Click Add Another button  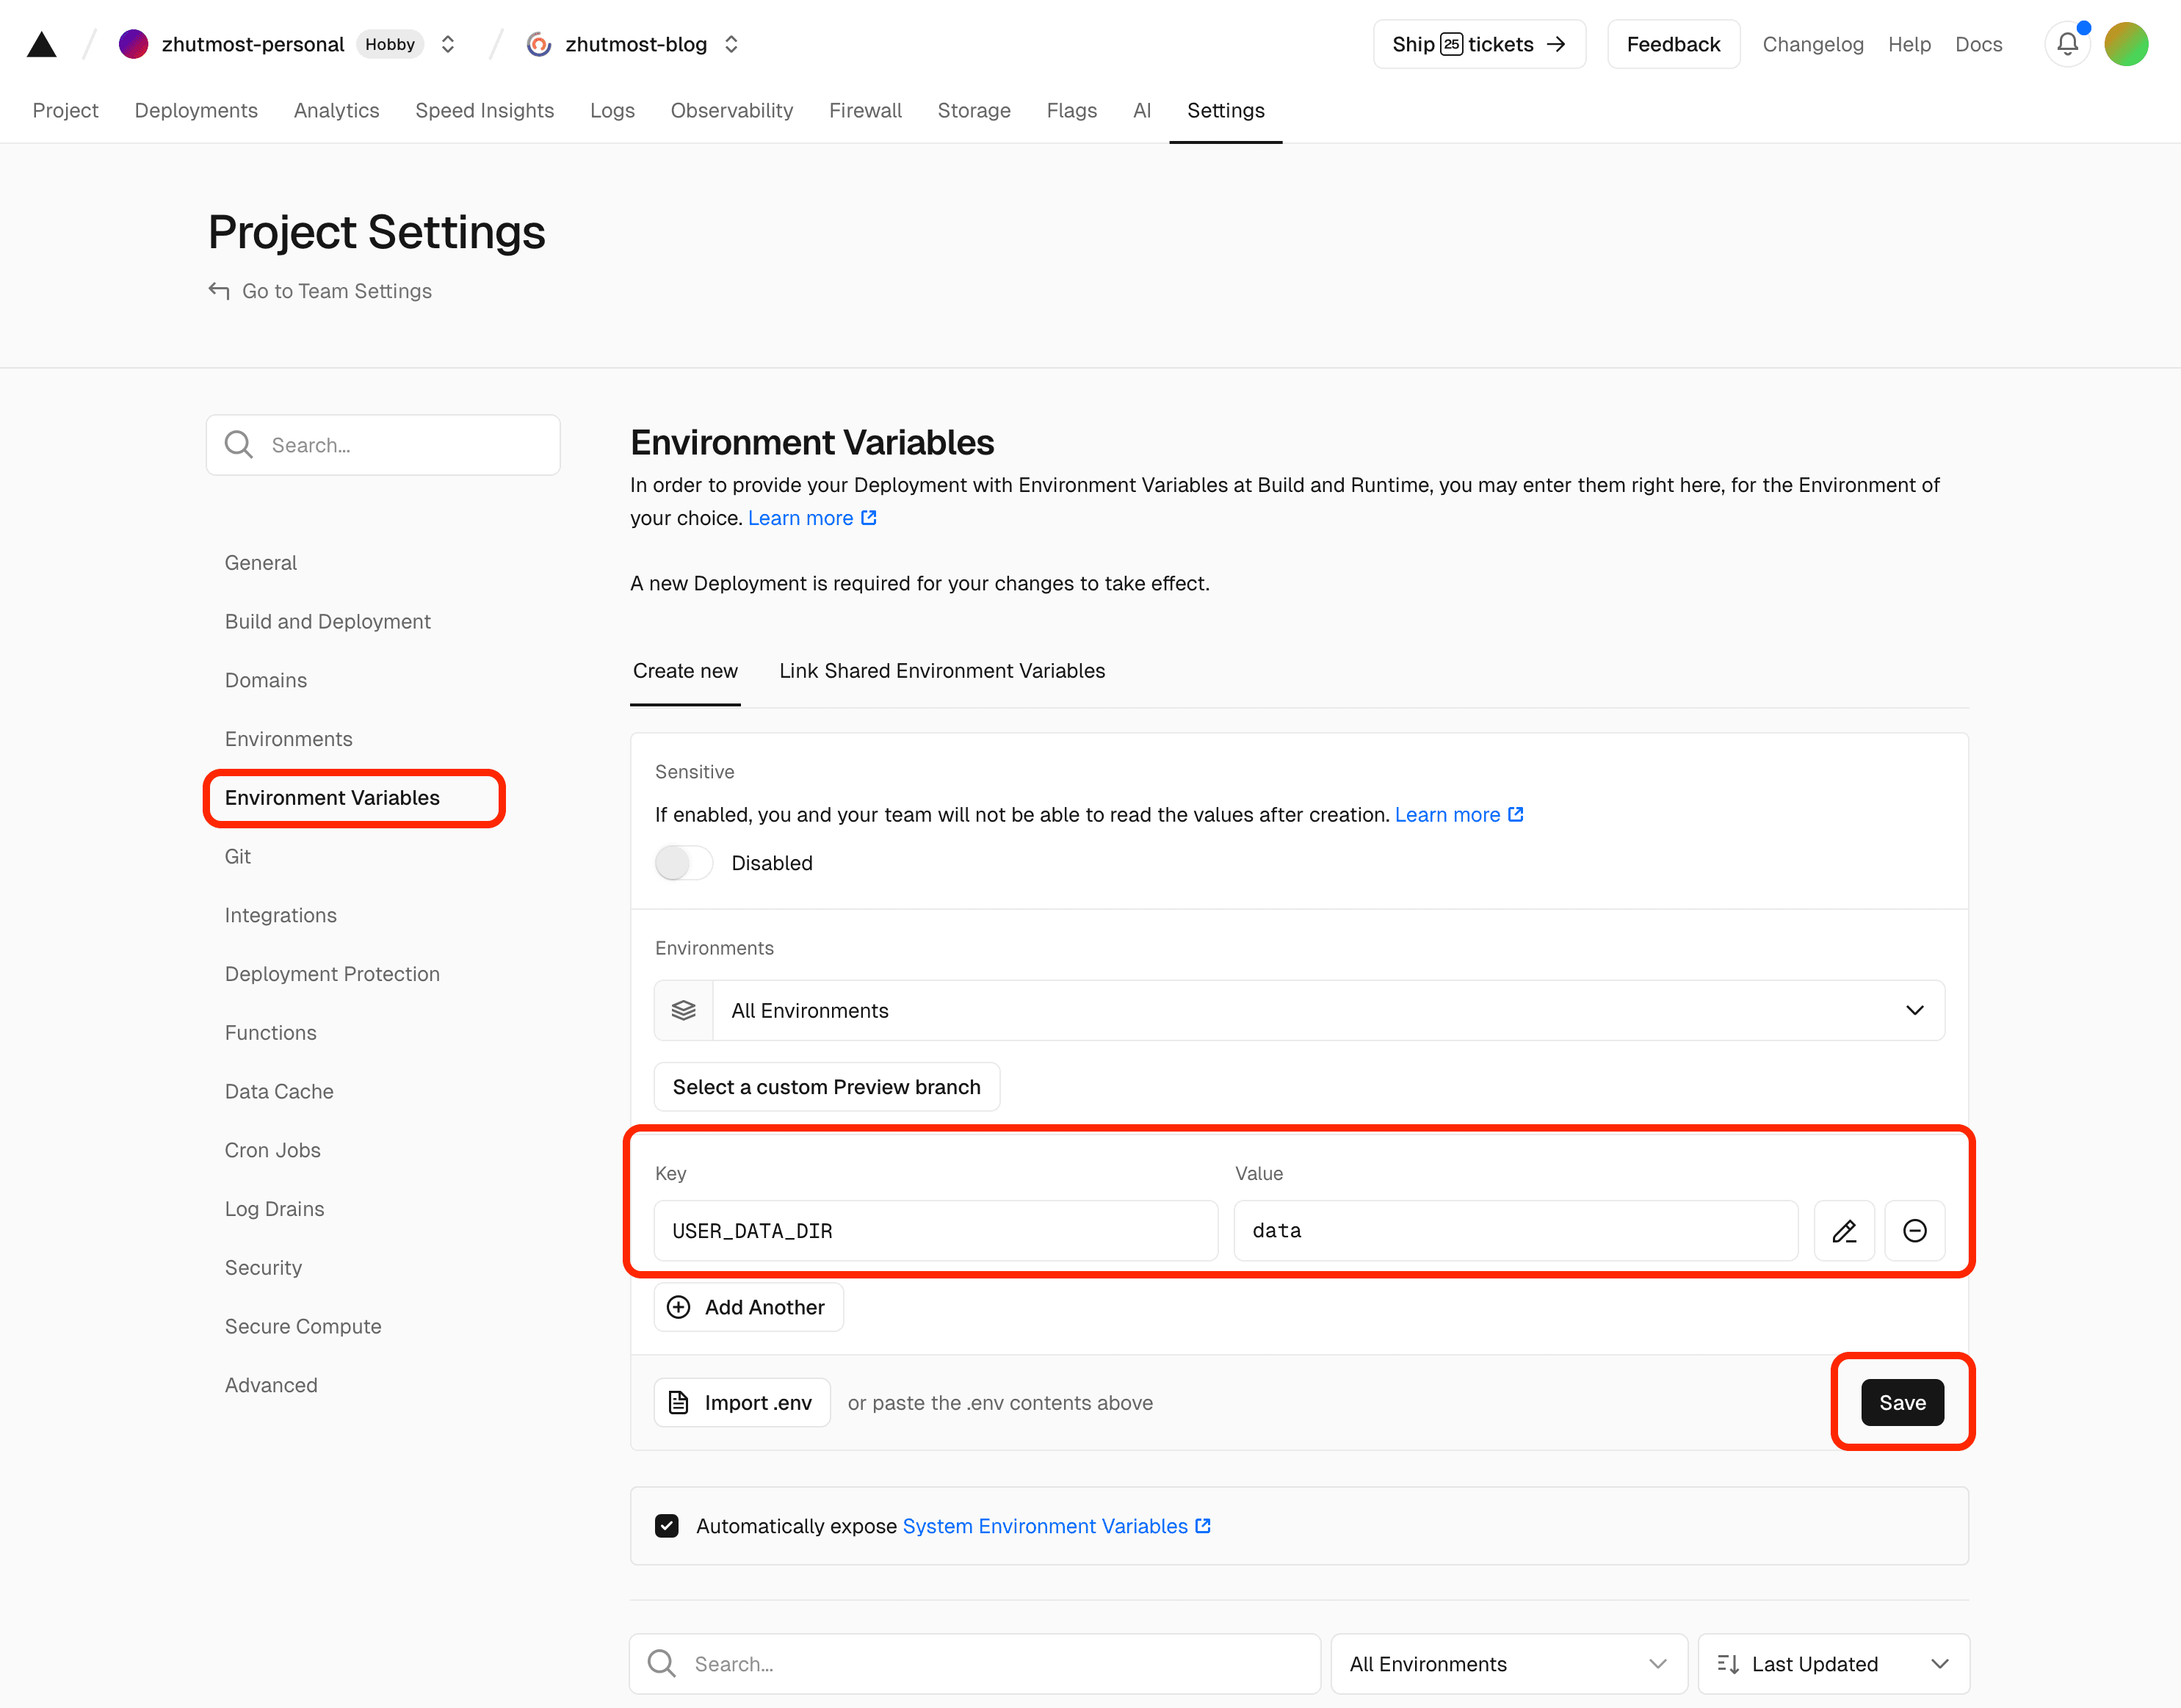coord(749,1307)
